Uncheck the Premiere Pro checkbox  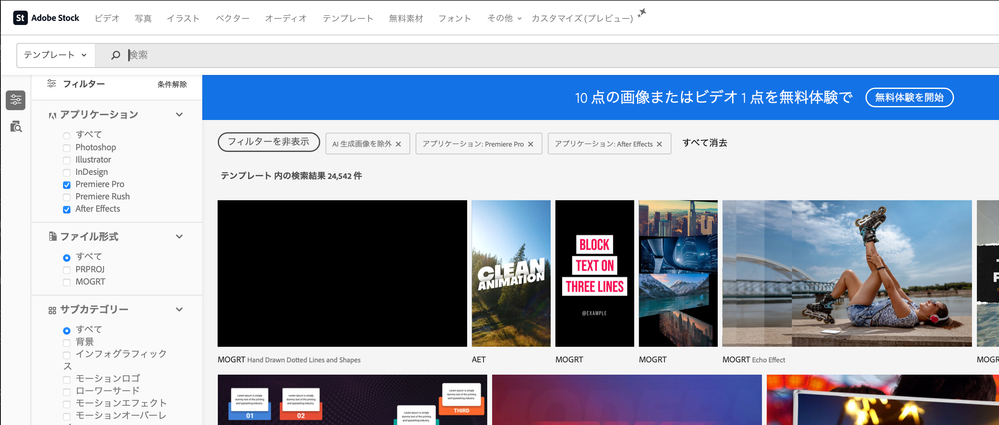point(67,185)
